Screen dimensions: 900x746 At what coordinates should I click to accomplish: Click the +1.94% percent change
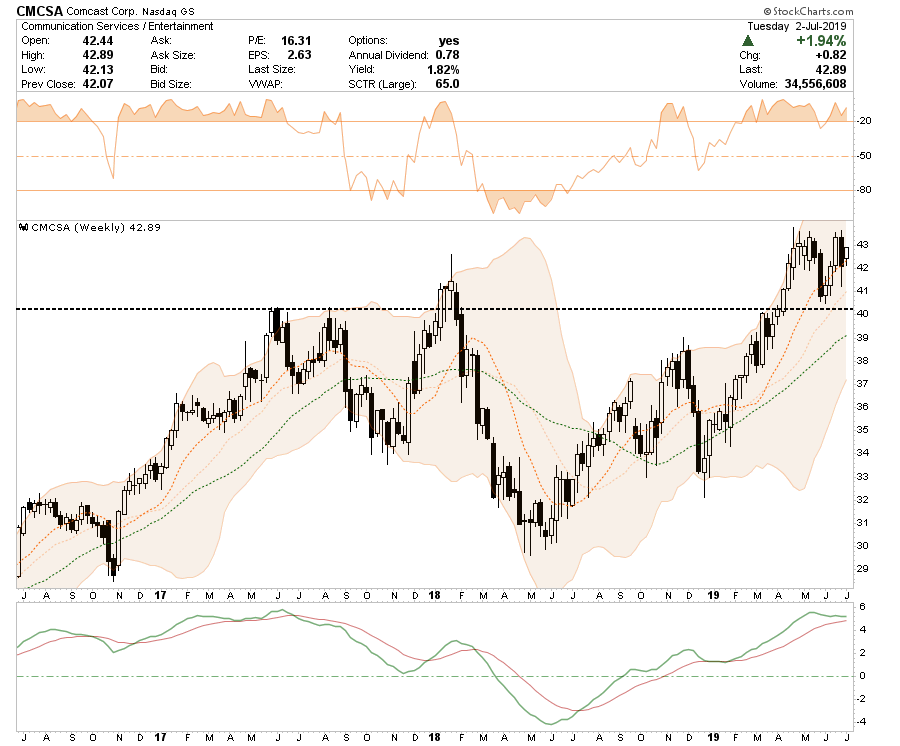(821, 41)
